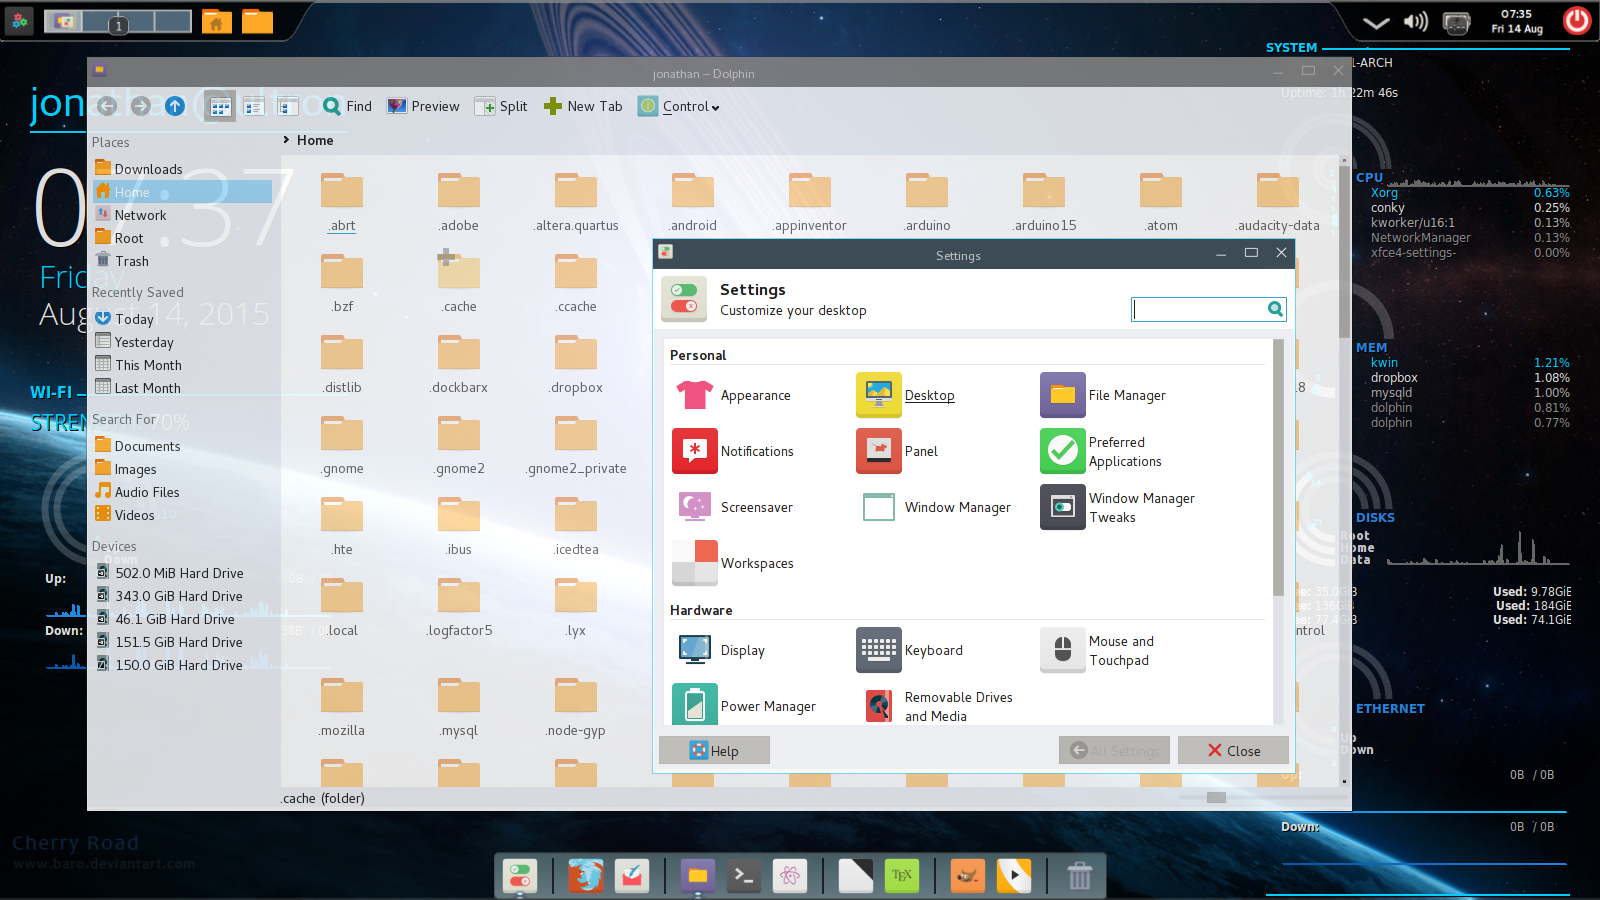Open the .adobe folder in Dolphin
1600x900 pixels.
tap(459, 202)
